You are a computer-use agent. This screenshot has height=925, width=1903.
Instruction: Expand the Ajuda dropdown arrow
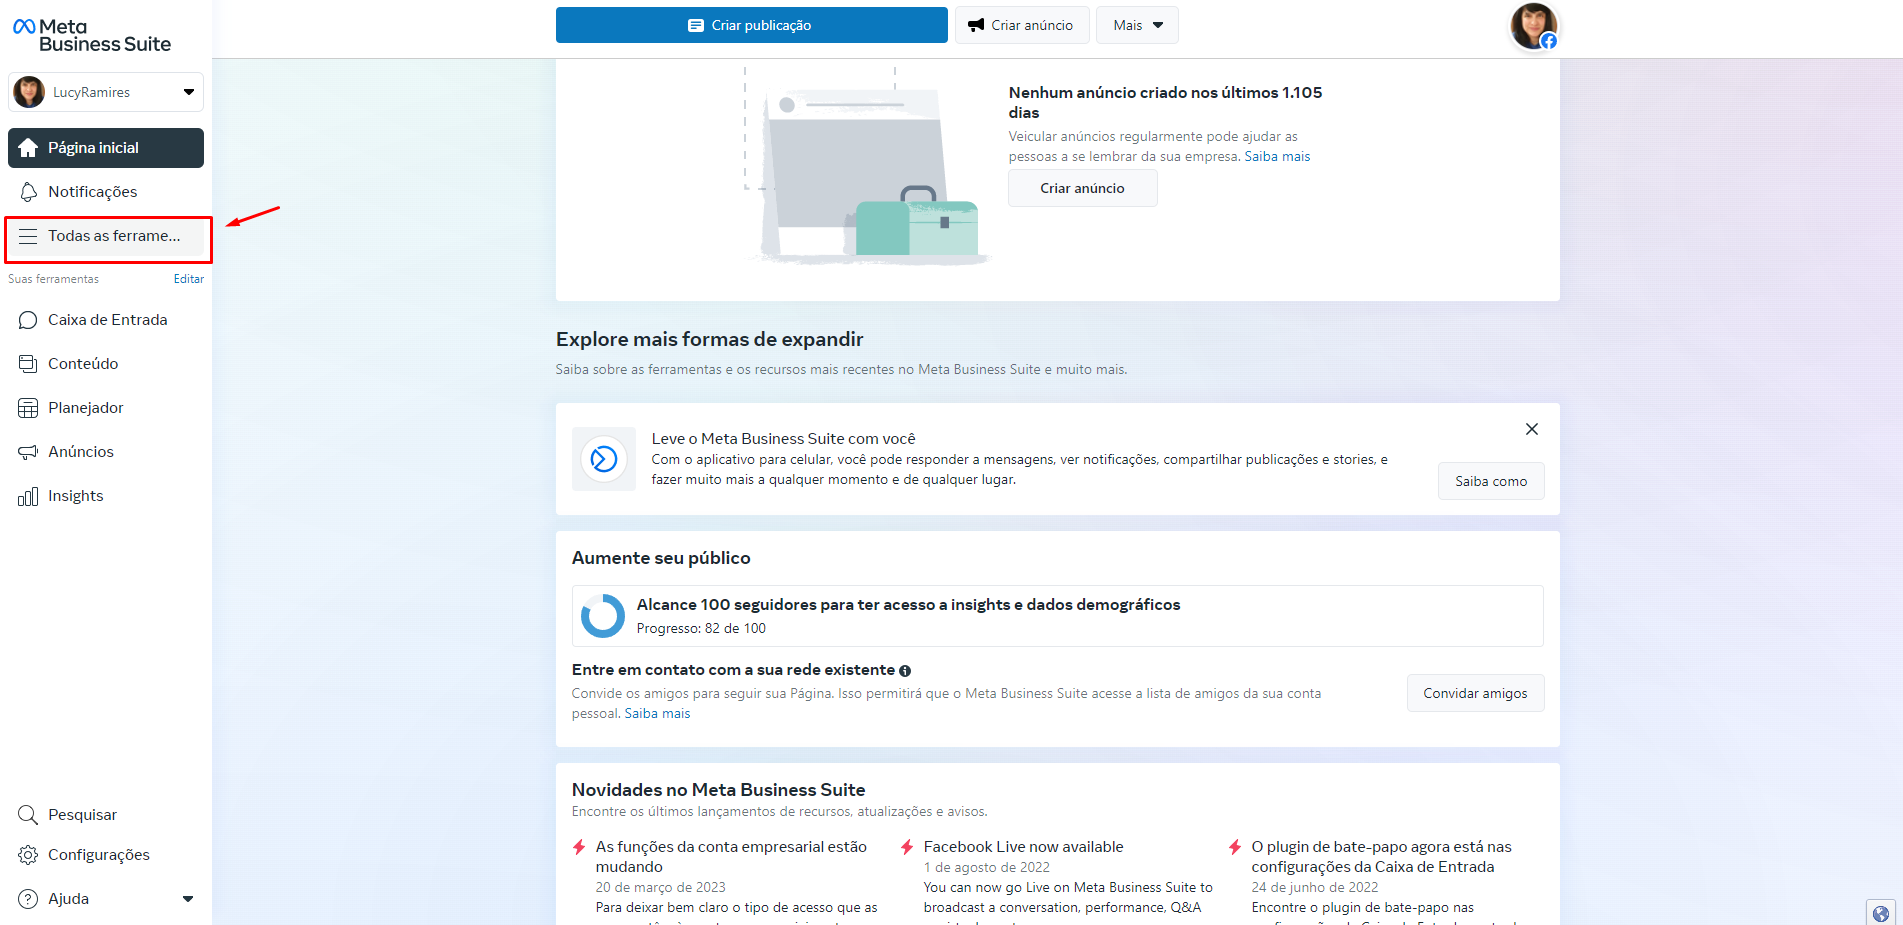tap(188, 899)
